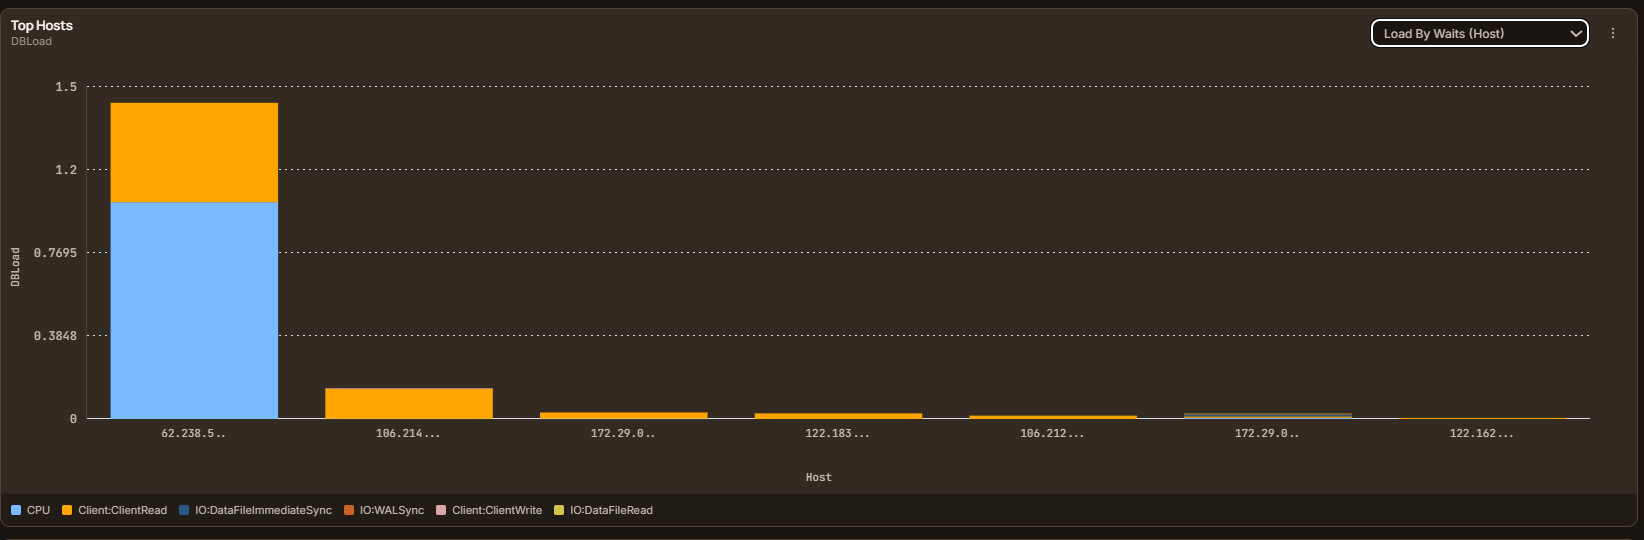Click the bar above the 122.183... label
The width and height of the screenshot is (1644, 540).
click(x=838, y=415)
